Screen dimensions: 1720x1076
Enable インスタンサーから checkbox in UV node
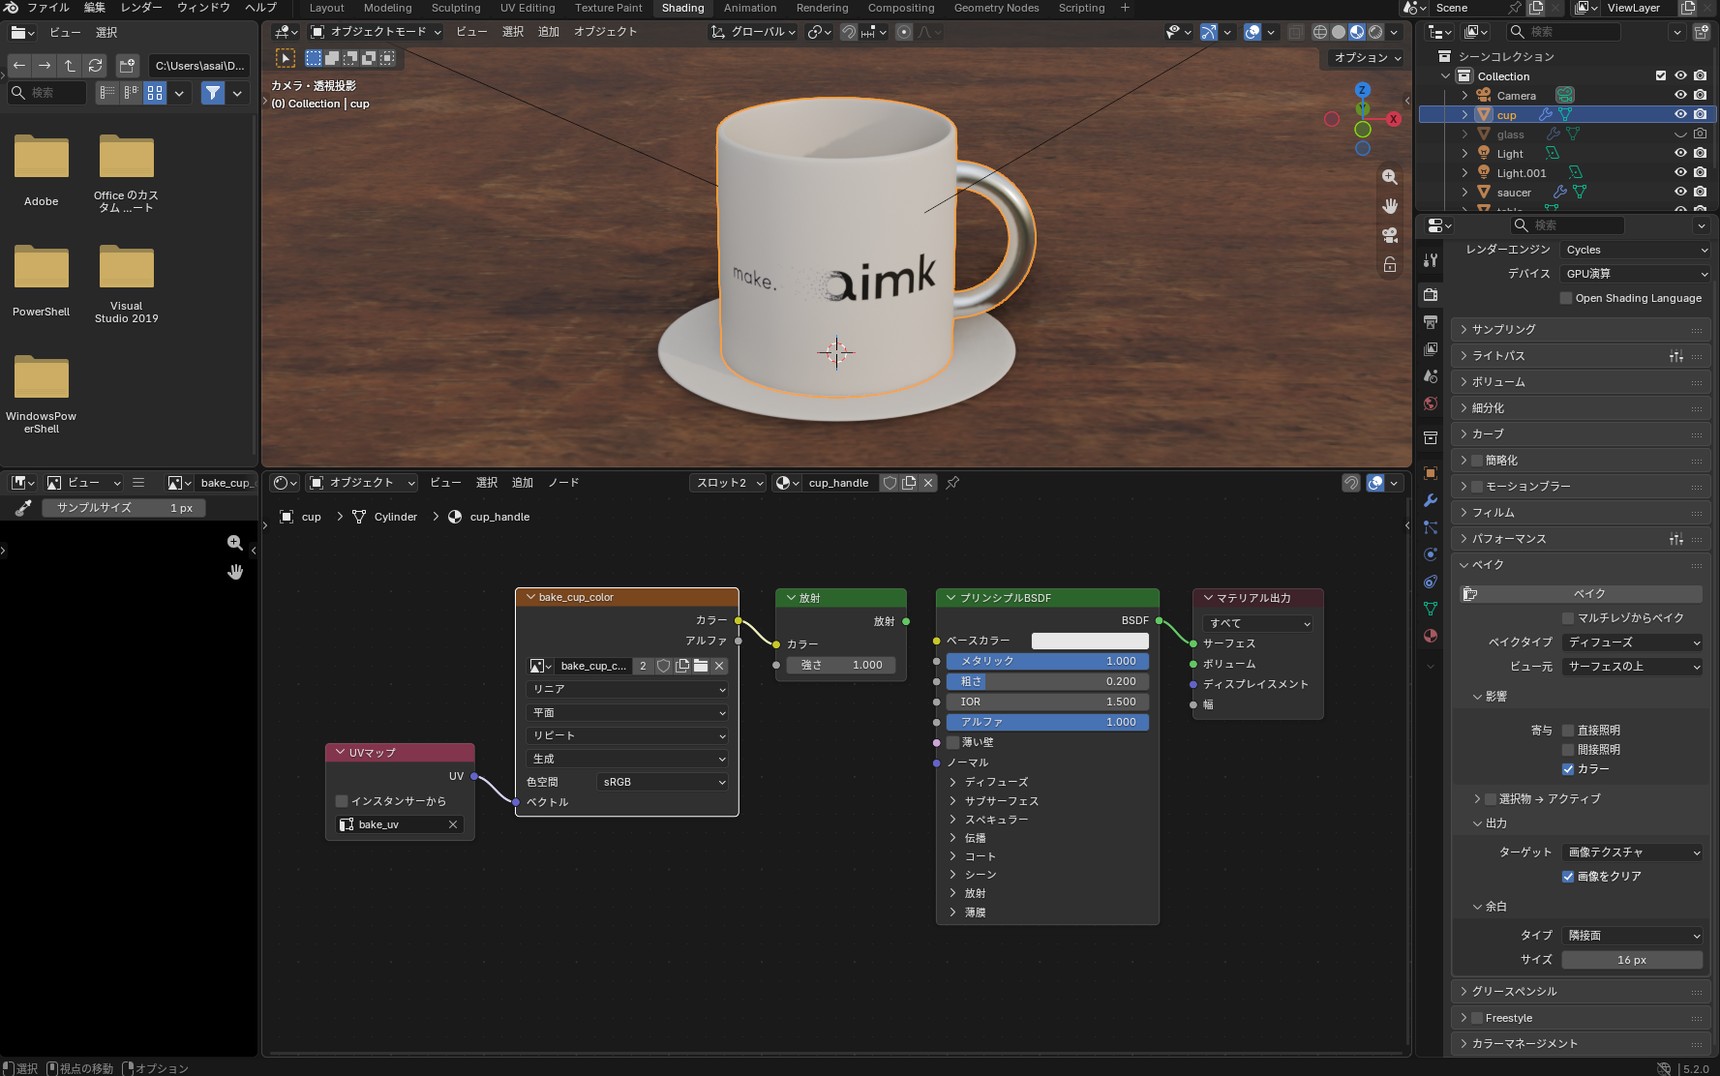[x=342, y=801]
